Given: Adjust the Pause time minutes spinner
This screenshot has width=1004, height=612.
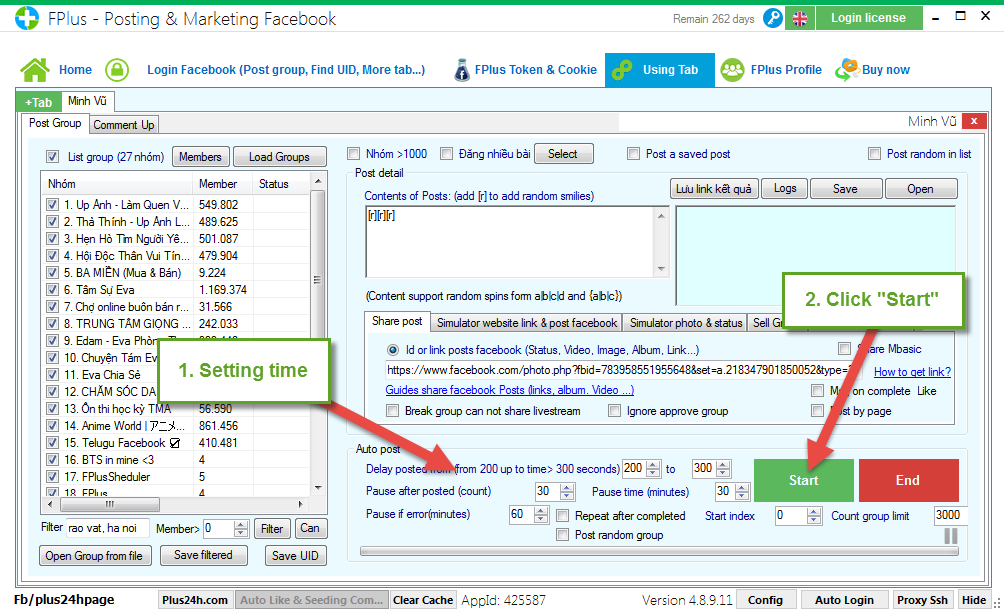Looking at the screenshot, I should coord(741,492).
